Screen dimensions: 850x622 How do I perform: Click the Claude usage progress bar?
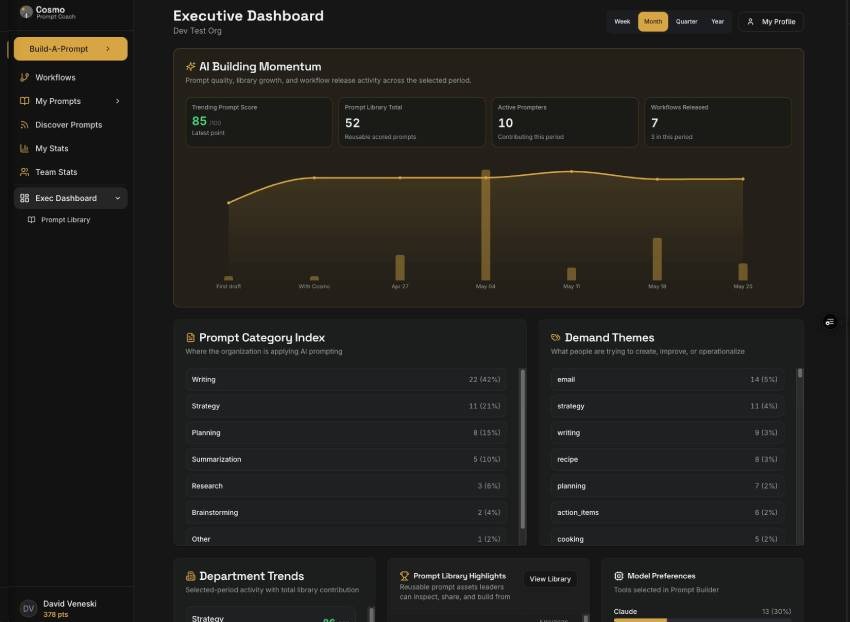702,620
